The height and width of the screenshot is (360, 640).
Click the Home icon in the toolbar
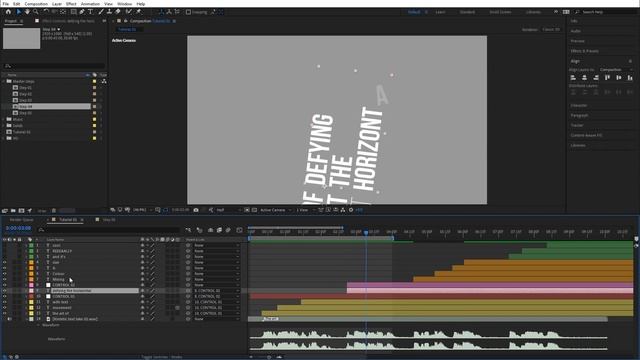[x=8, y=12]
